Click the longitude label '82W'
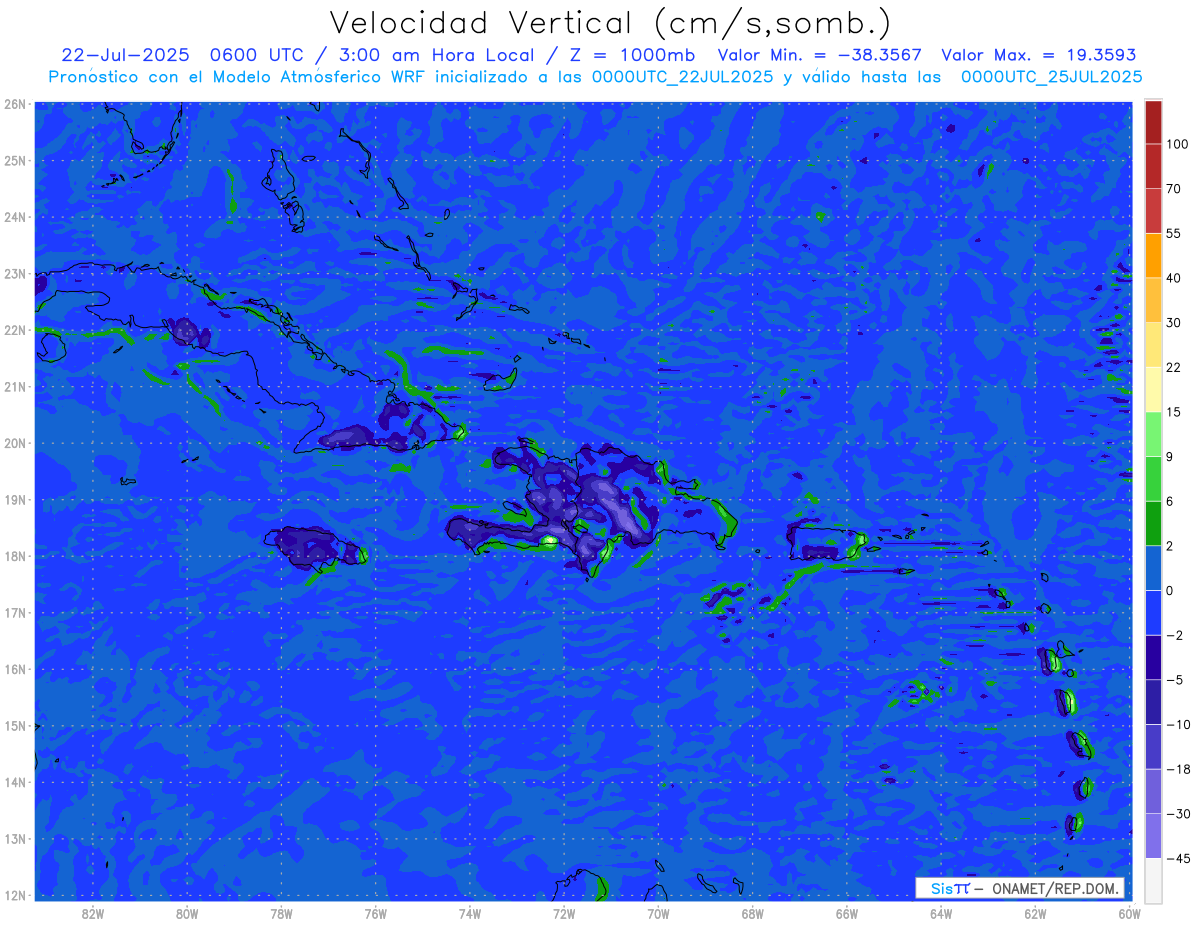 click(93, 913)
